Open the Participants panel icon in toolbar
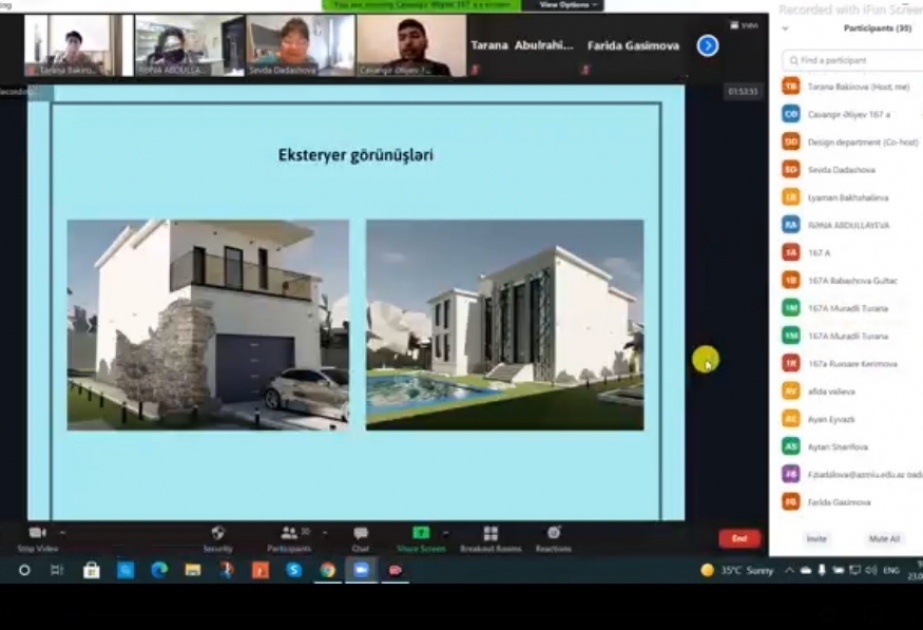 point(289,533)
